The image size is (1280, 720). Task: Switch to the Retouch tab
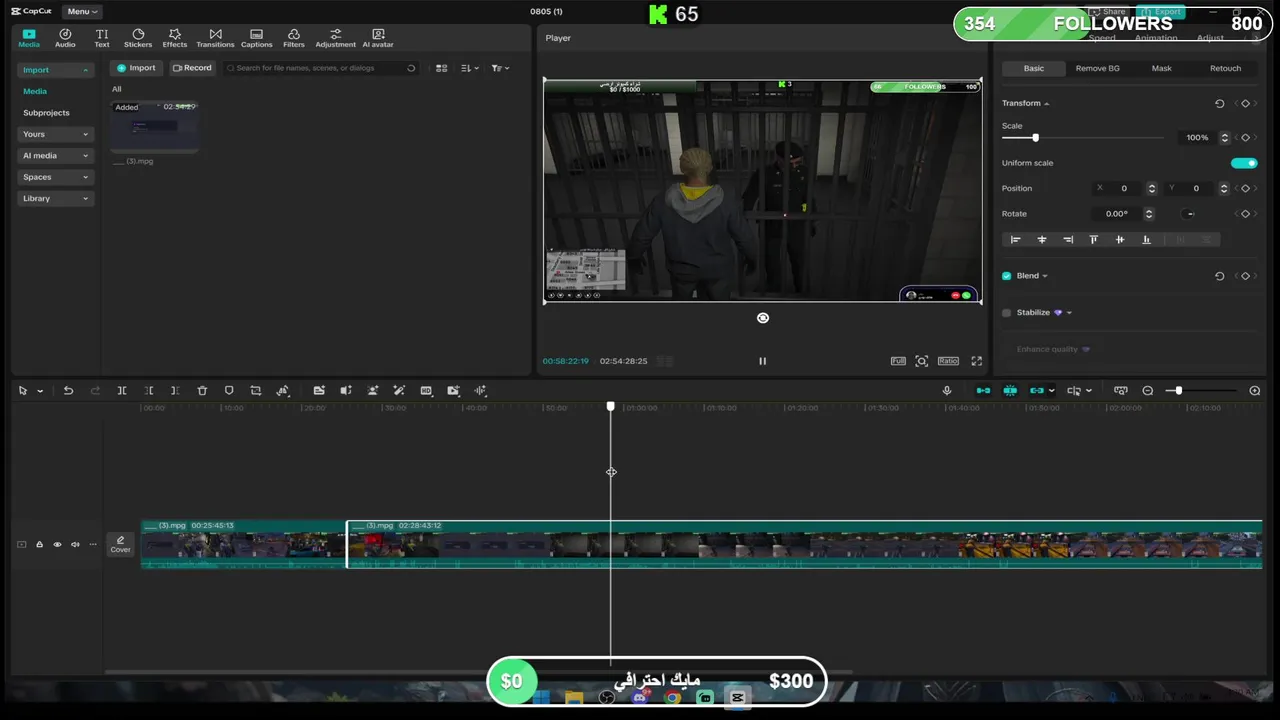tap(1225, 68)
